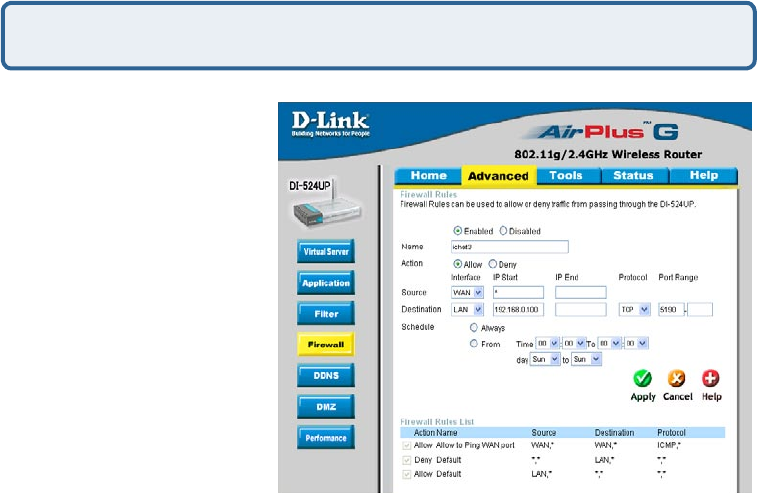Select the Disabled radio button

point(503,231)
